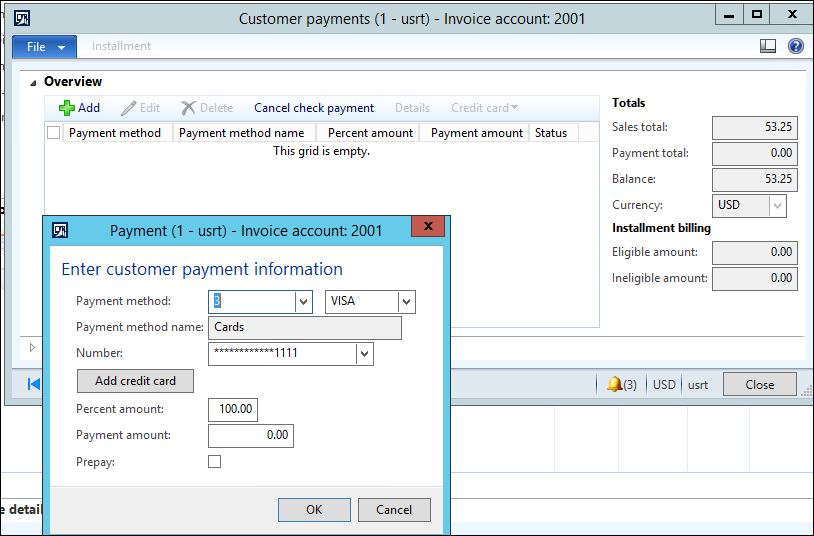814x536 pixels.
Task: Expand the VISA card type dropdown
Action: (x=406, y=302)
